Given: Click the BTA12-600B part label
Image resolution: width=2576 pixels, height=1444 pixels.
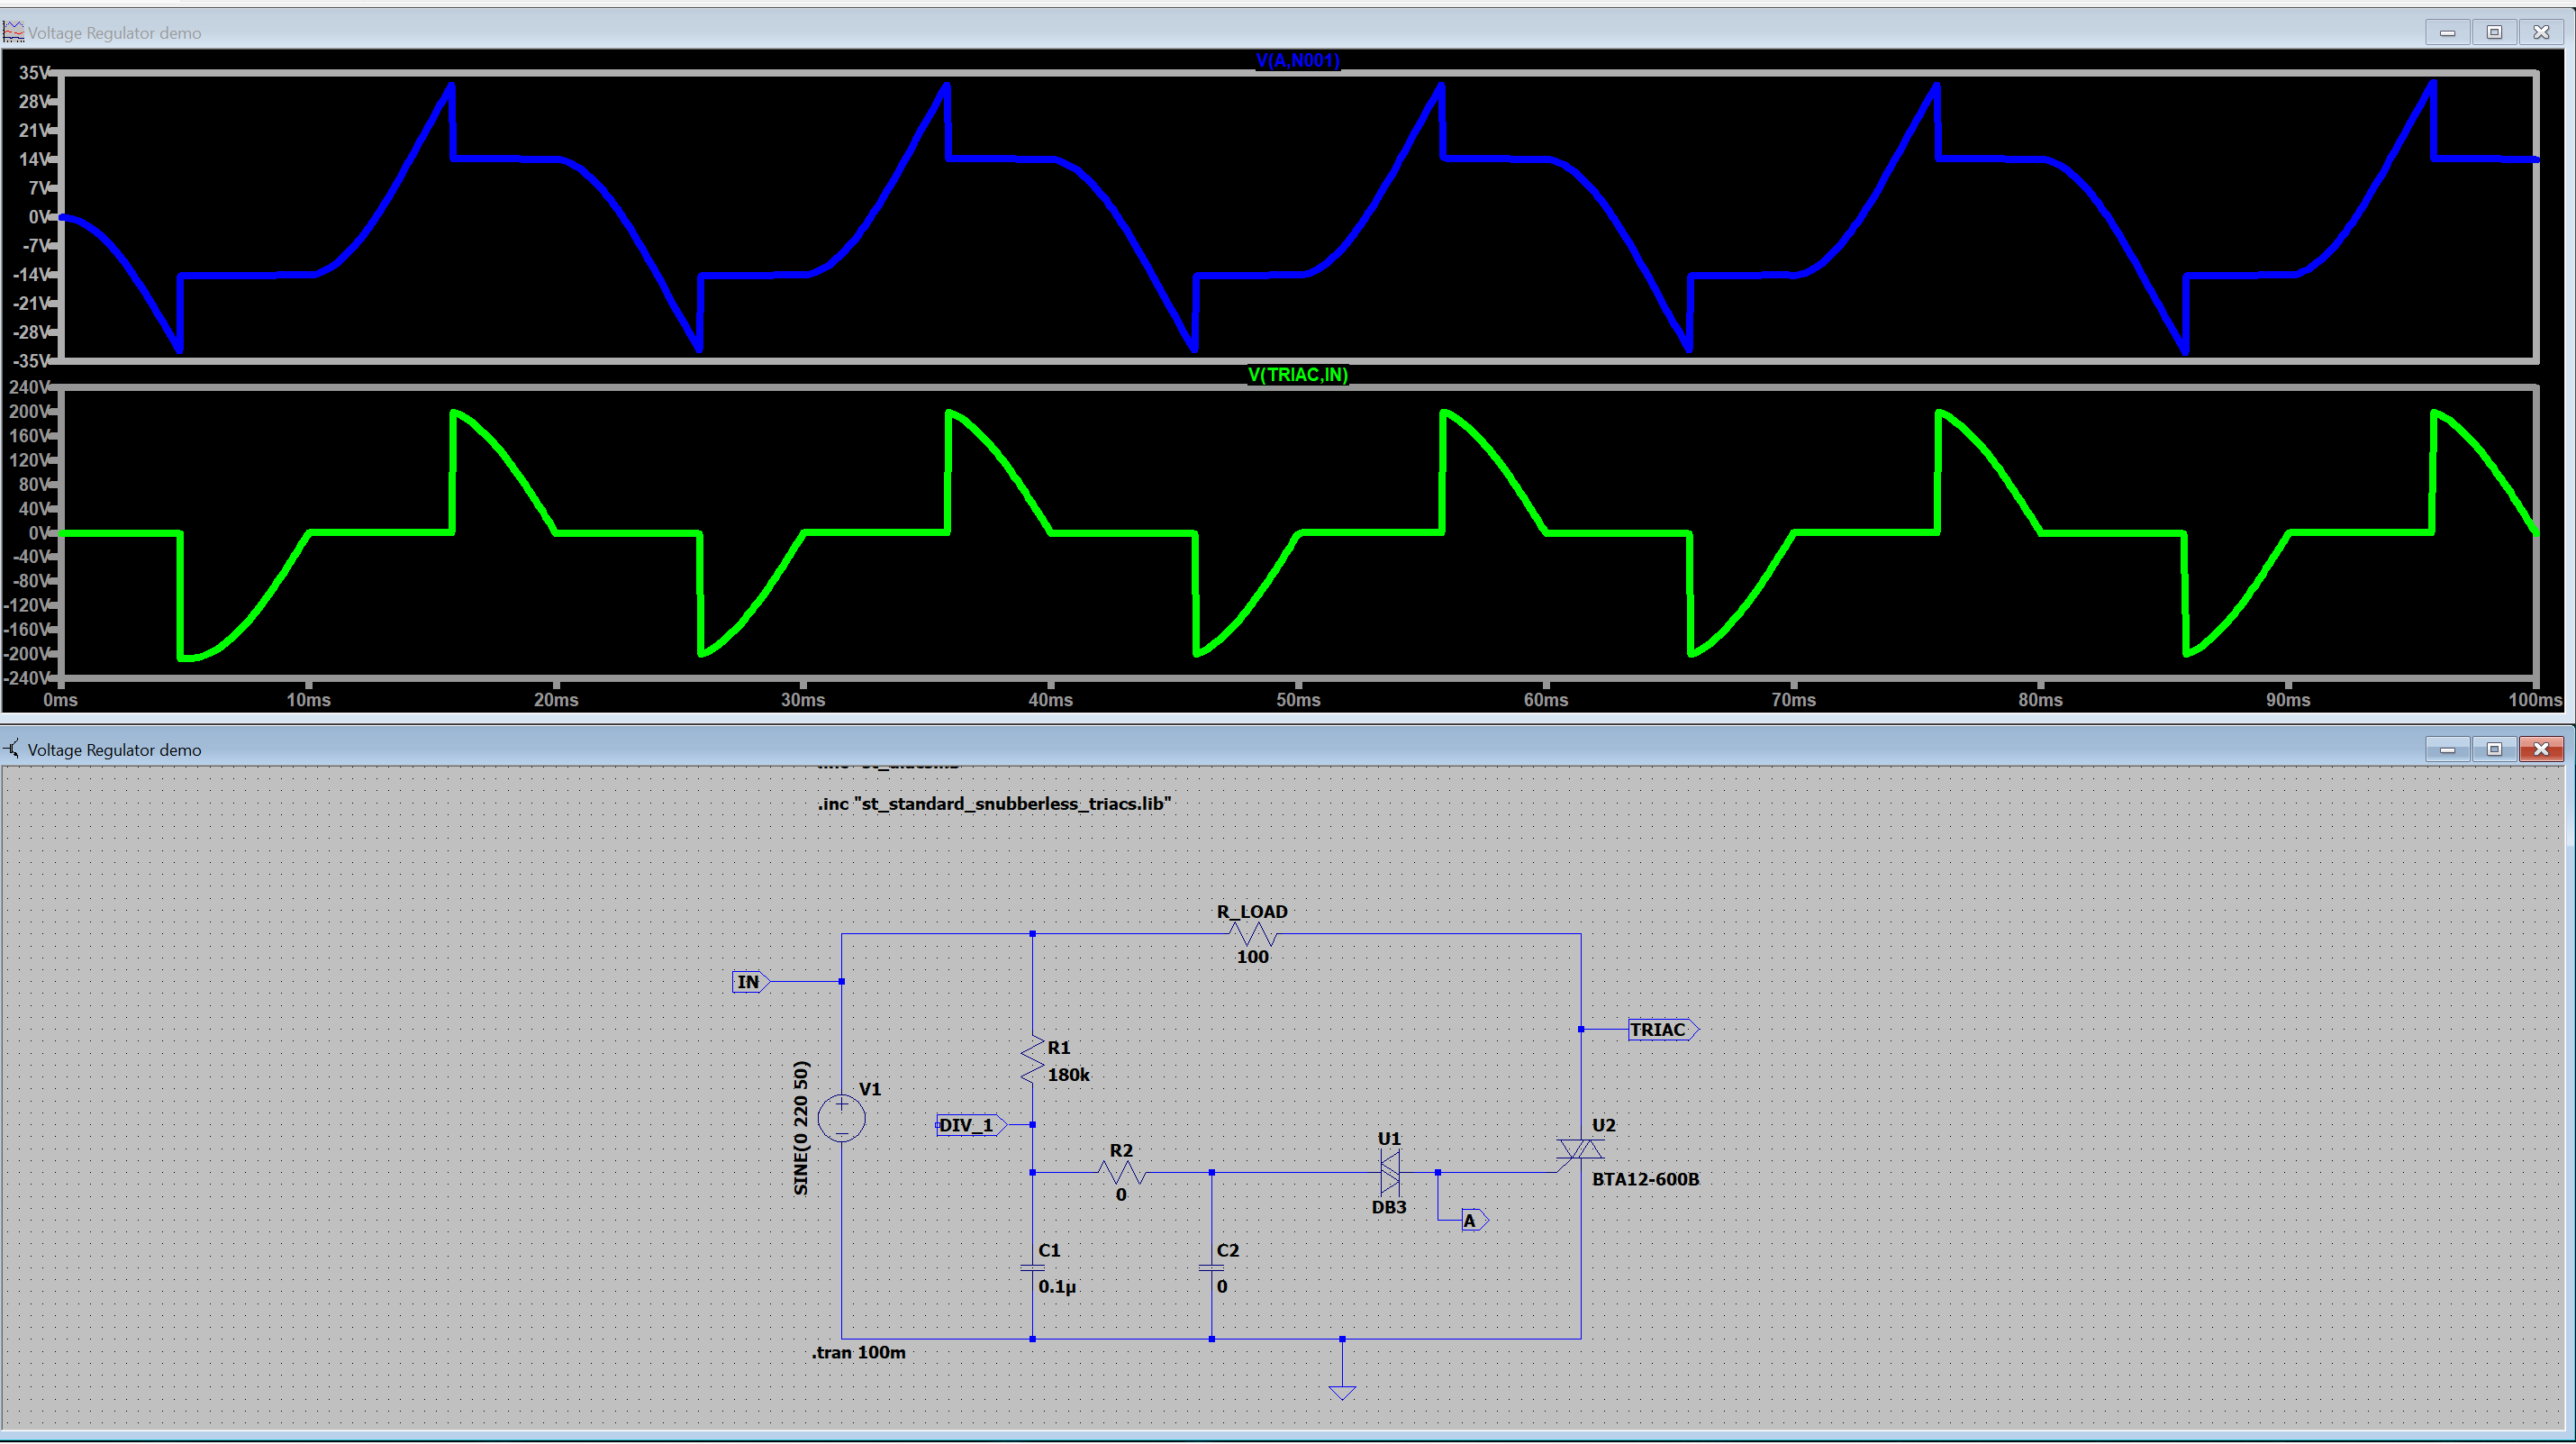Looking at the screenshot, I should click(1645, 1180).
